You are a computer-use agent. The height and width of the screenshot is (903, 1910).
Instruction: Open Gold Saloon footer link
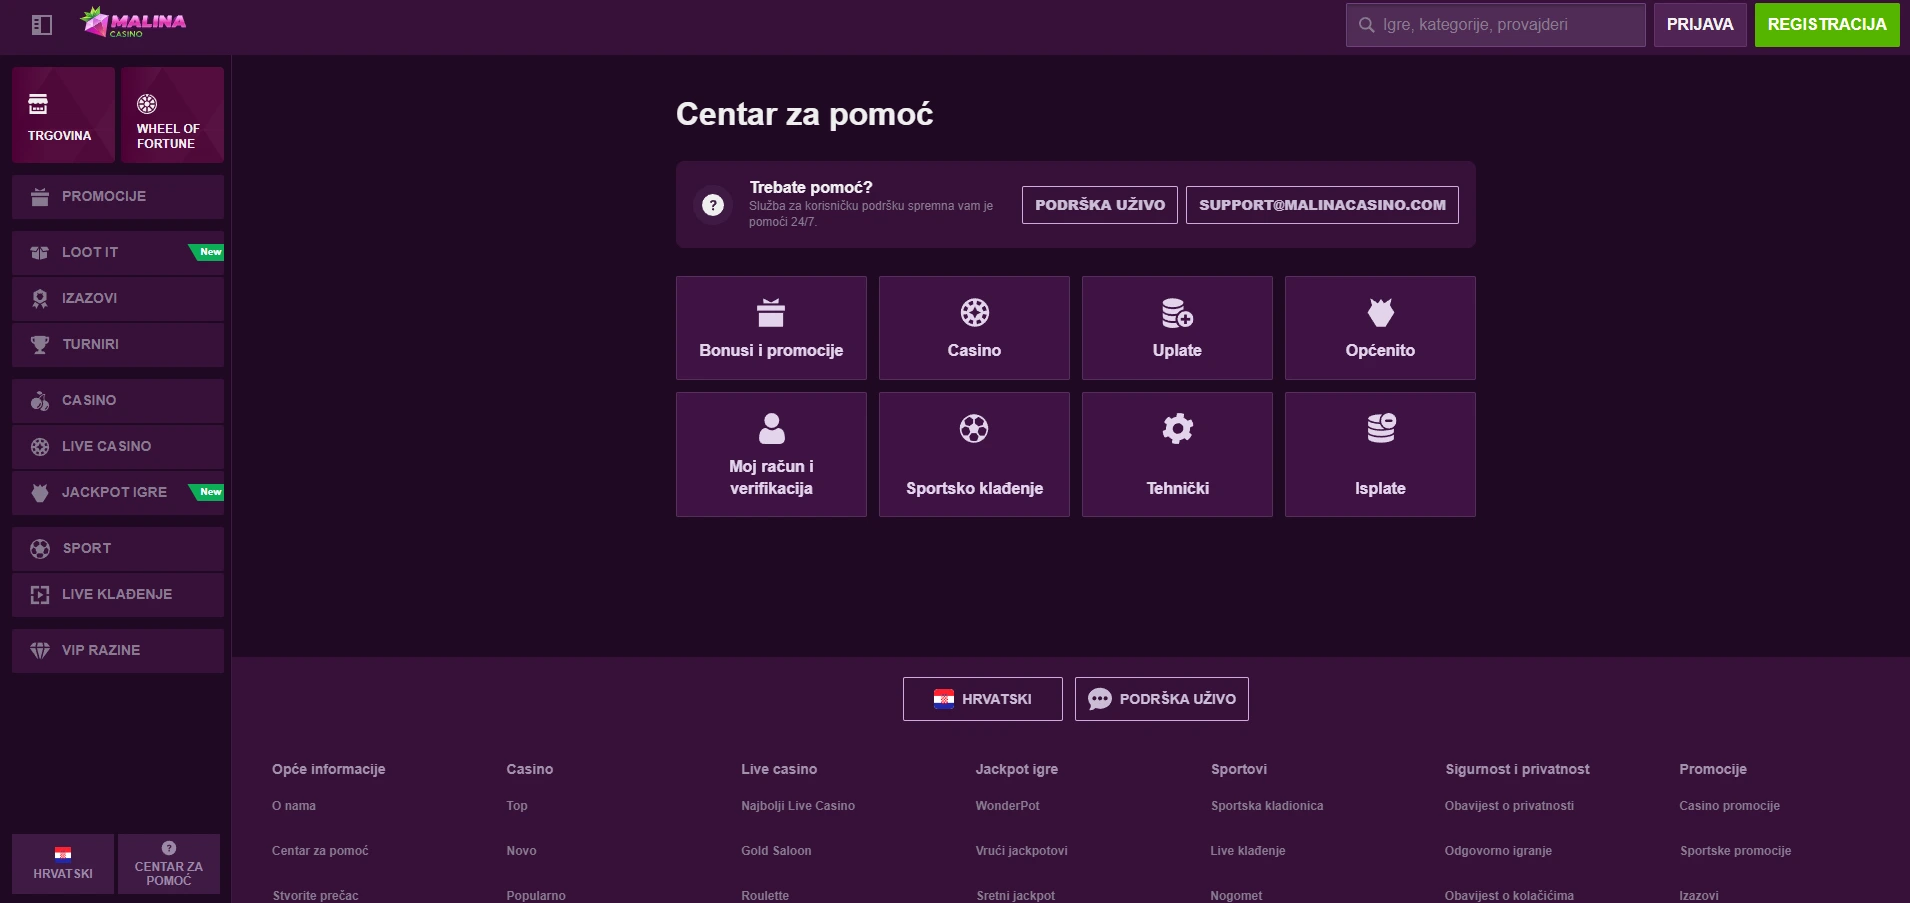[x=776, y=851]
